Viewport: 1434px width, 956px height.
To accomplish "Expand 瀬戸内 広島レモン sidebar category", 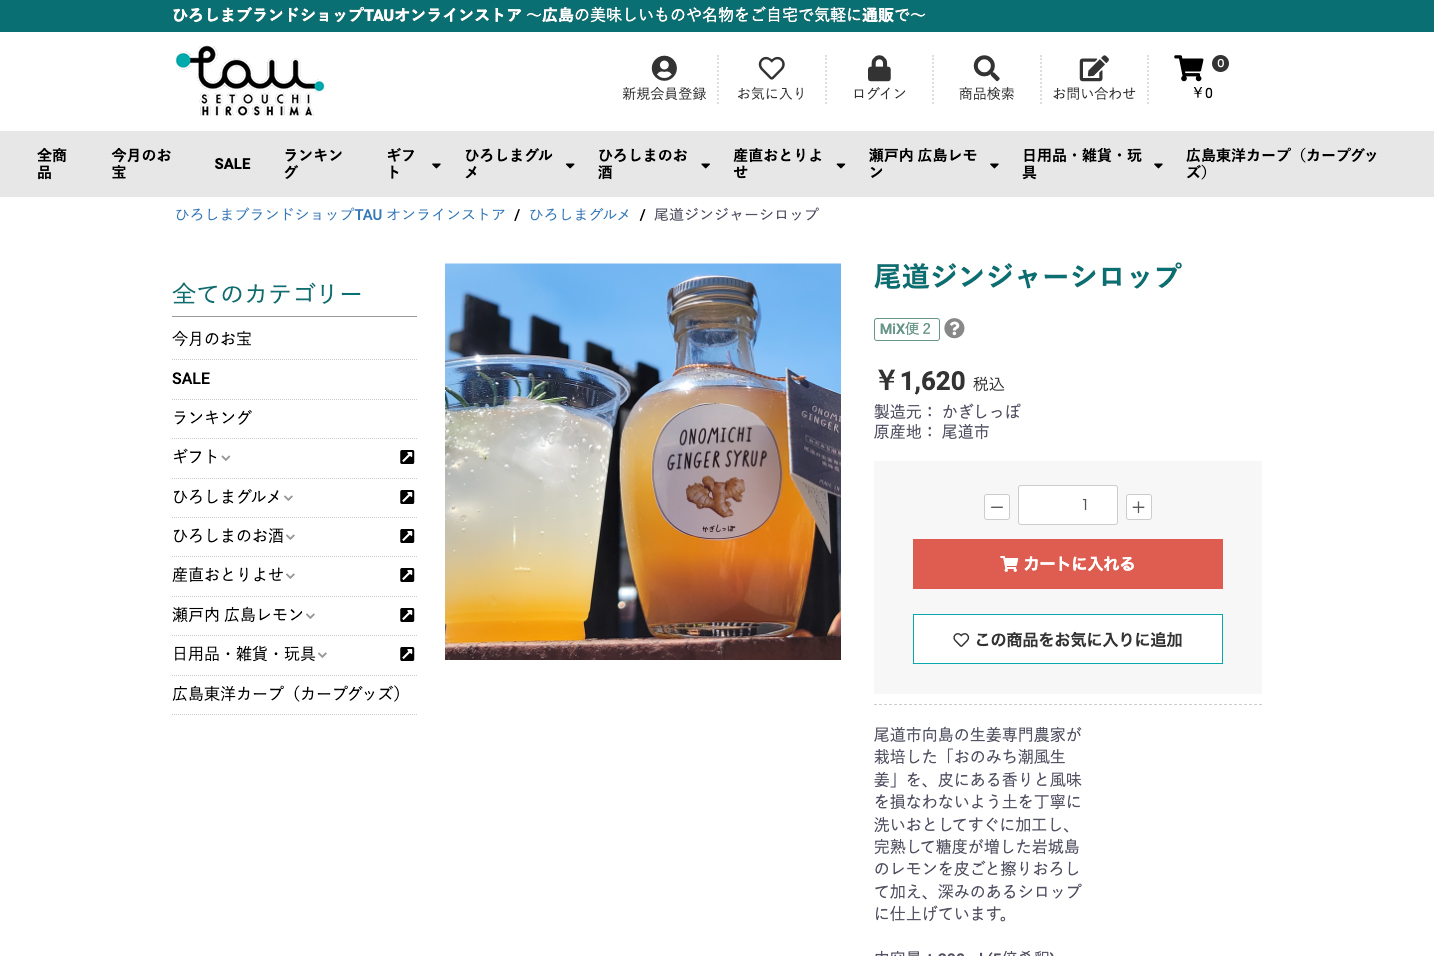I will tap(311, 616).
